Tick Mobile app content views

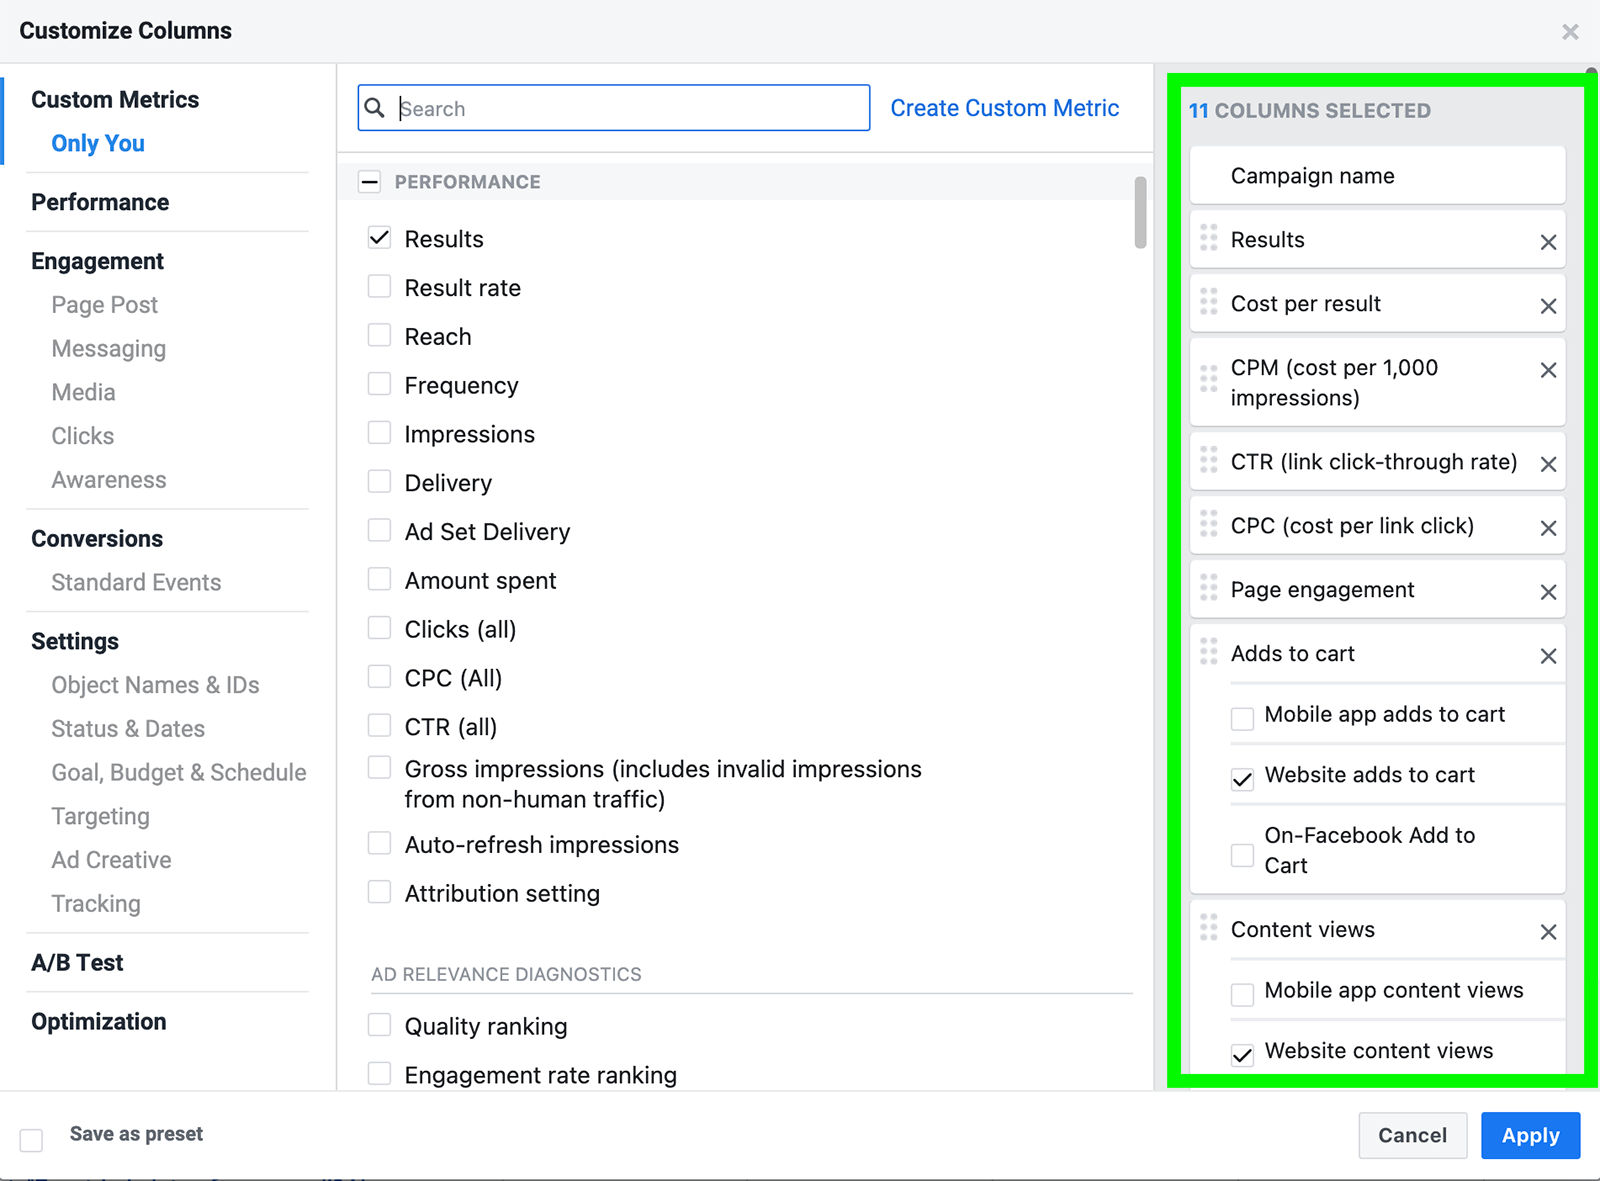pyautogui.click(x=1242, y=995)
